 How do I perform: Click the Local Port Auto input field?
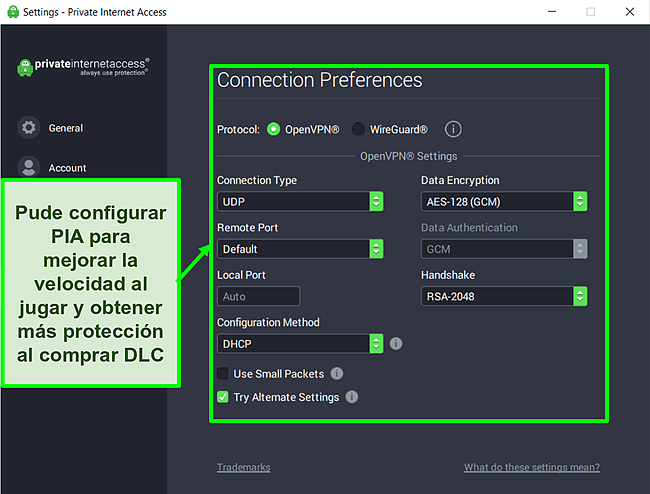(259, 296)
